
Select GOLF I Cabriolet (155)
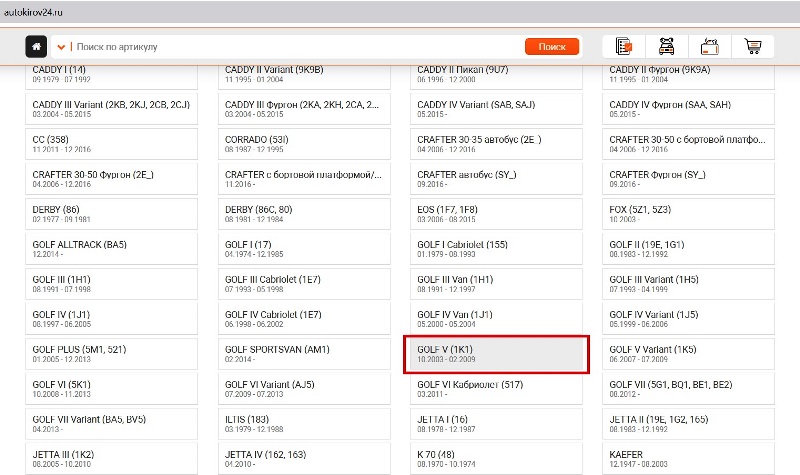click(496, 248)
